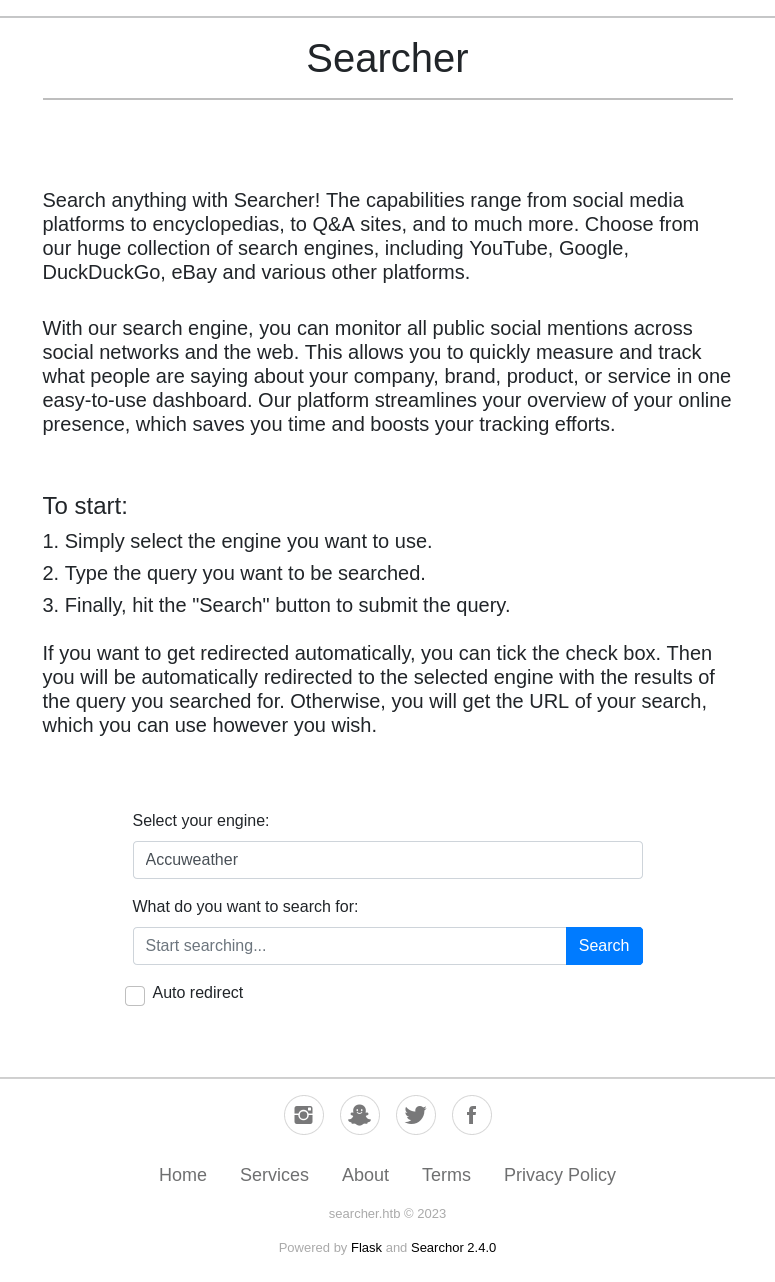Screen dimensions: 775x1282
Task: View the Privacy Policy page
Action: click(560, 1175)
